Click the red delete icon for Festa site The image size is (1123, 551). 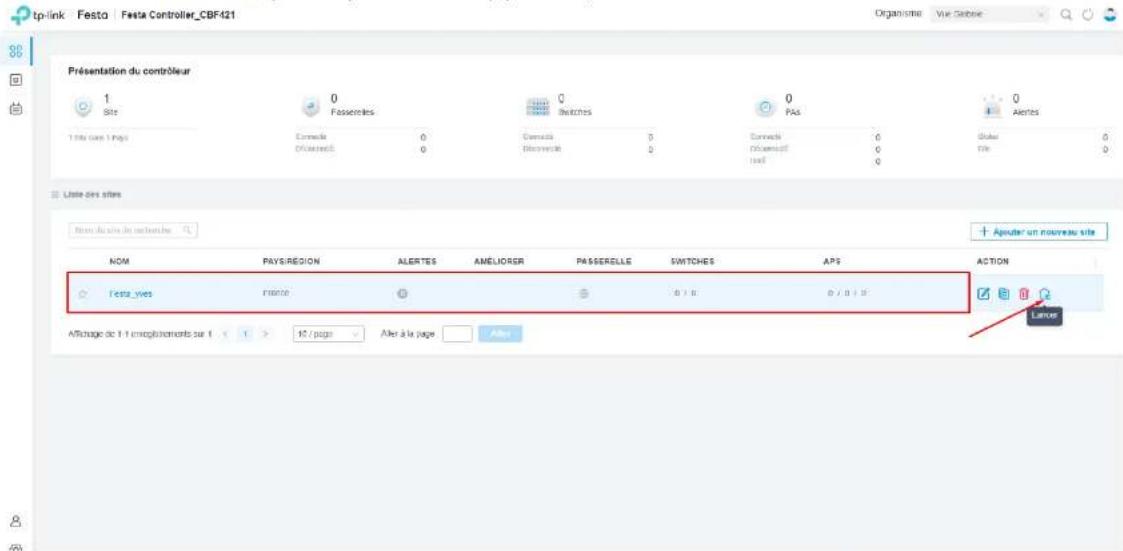tap(1024, 293)
